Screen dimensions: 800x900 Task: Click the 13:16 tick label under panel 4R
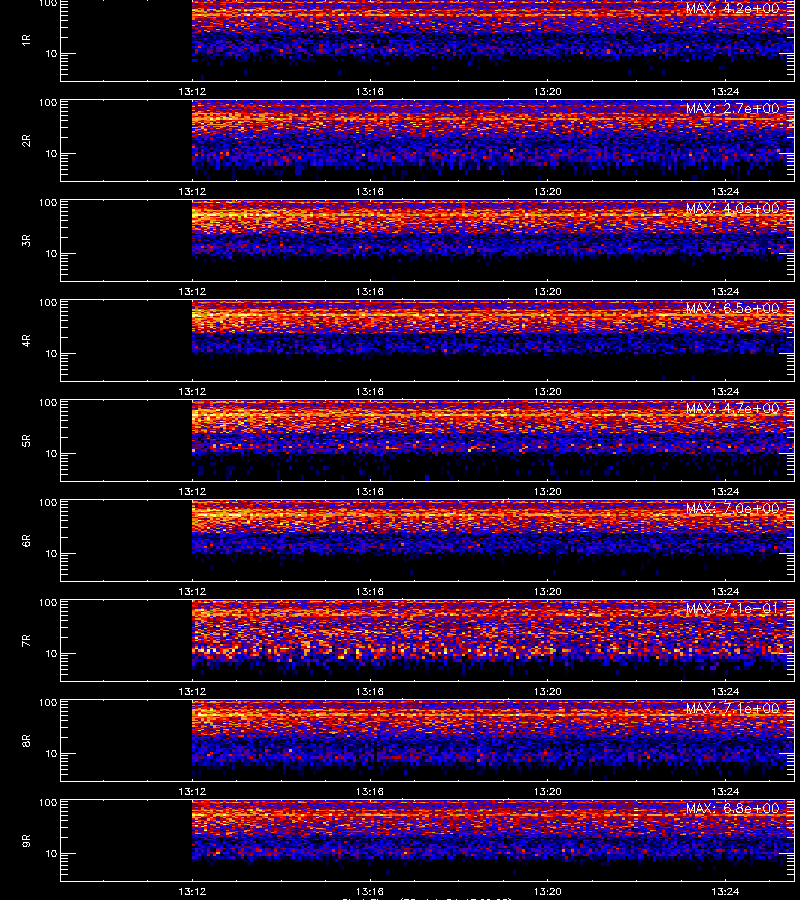tap(370, 391)
